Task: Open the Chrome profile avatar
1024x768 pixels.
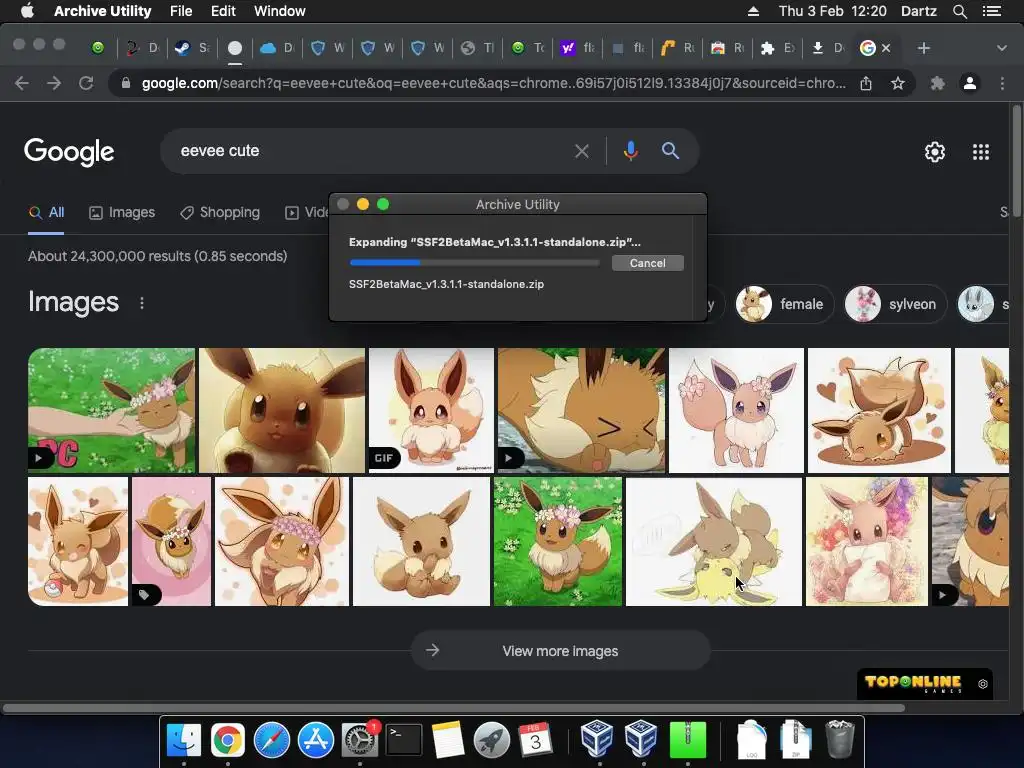Action: pos(970,83)
